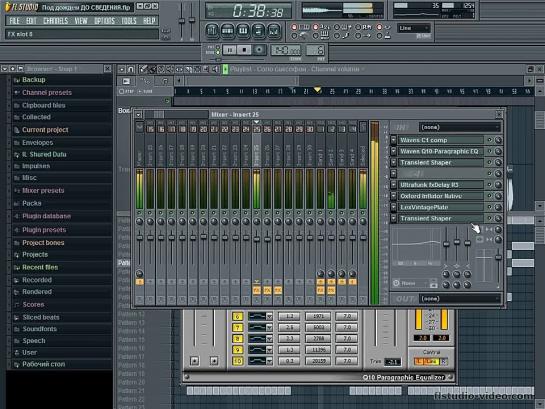Open the piano roll shortcut icon

pos(243,31)
